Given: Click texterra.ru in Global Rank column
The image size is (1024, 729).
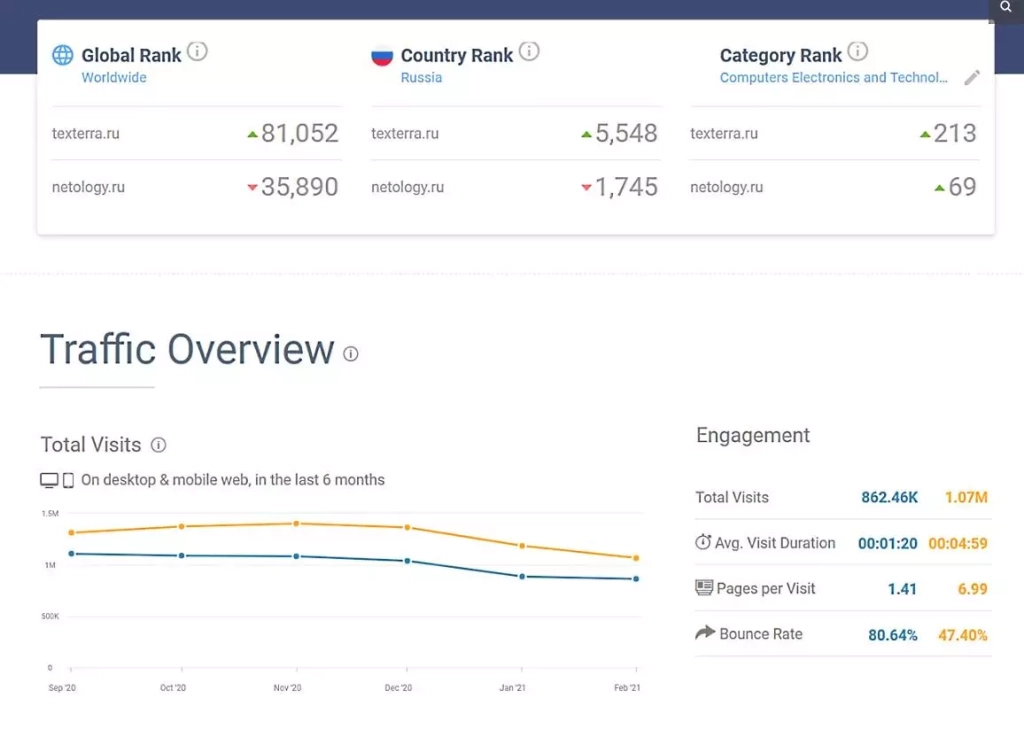Looking at the screenshot, I should point(86,133).
